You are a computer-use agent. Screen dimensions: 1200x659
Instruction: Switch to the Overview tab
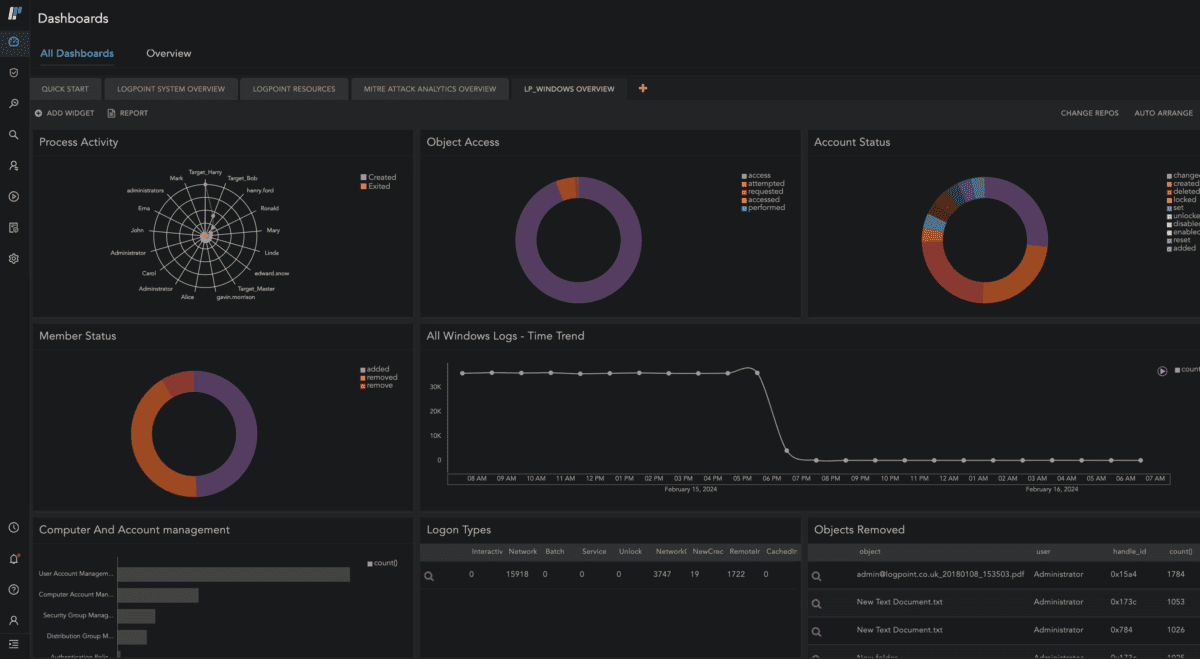coord(168,53)
